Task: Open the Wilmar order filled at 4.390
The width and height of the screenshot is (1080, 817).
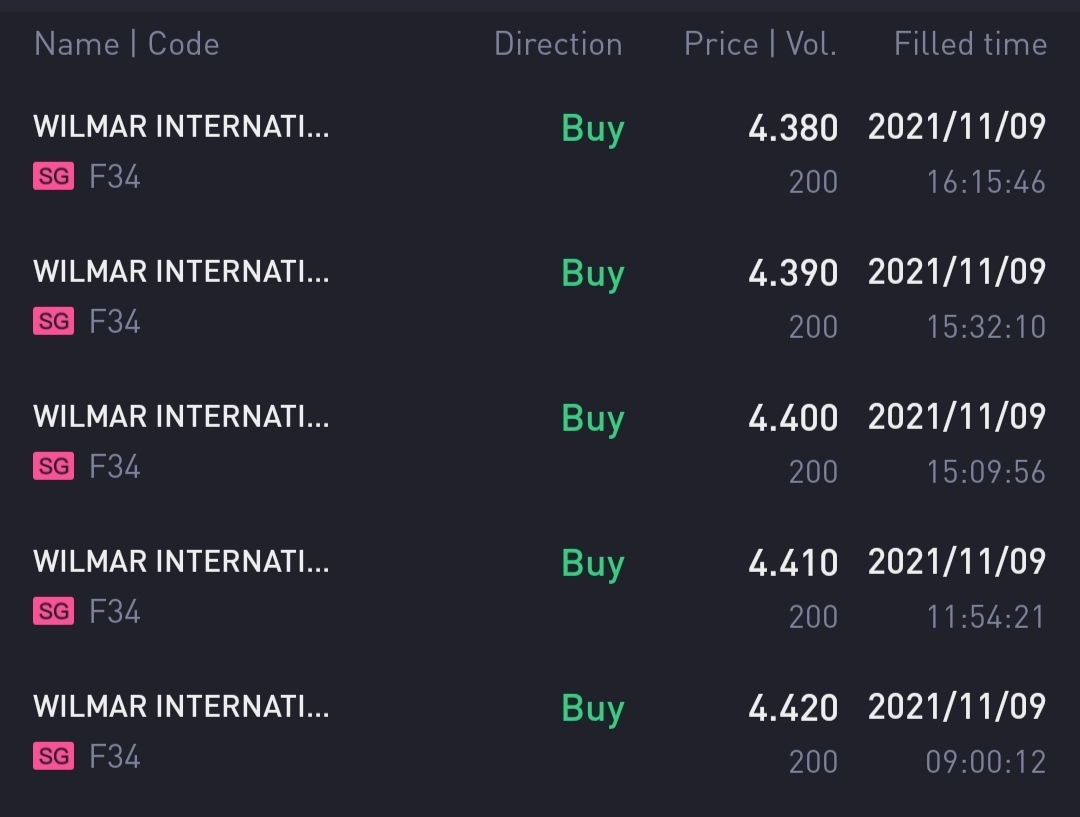Action: pyautogui.click(x=181, y=272)
